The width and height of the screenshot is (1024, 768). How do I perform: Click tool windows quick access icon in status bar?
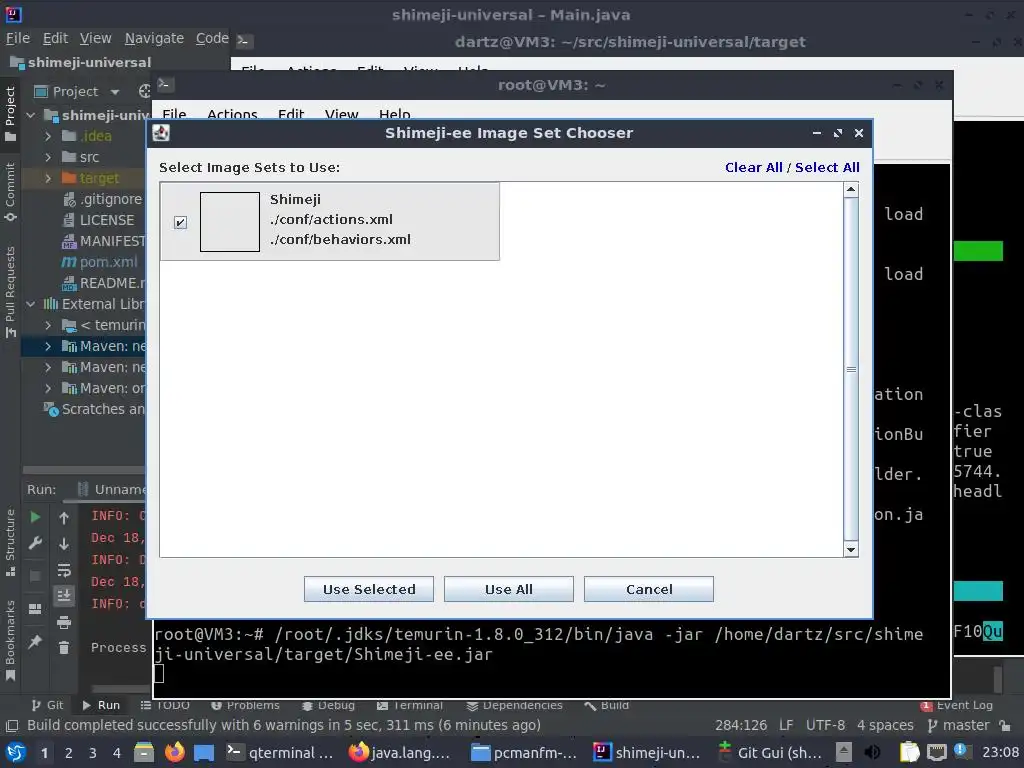pos(12,726)
